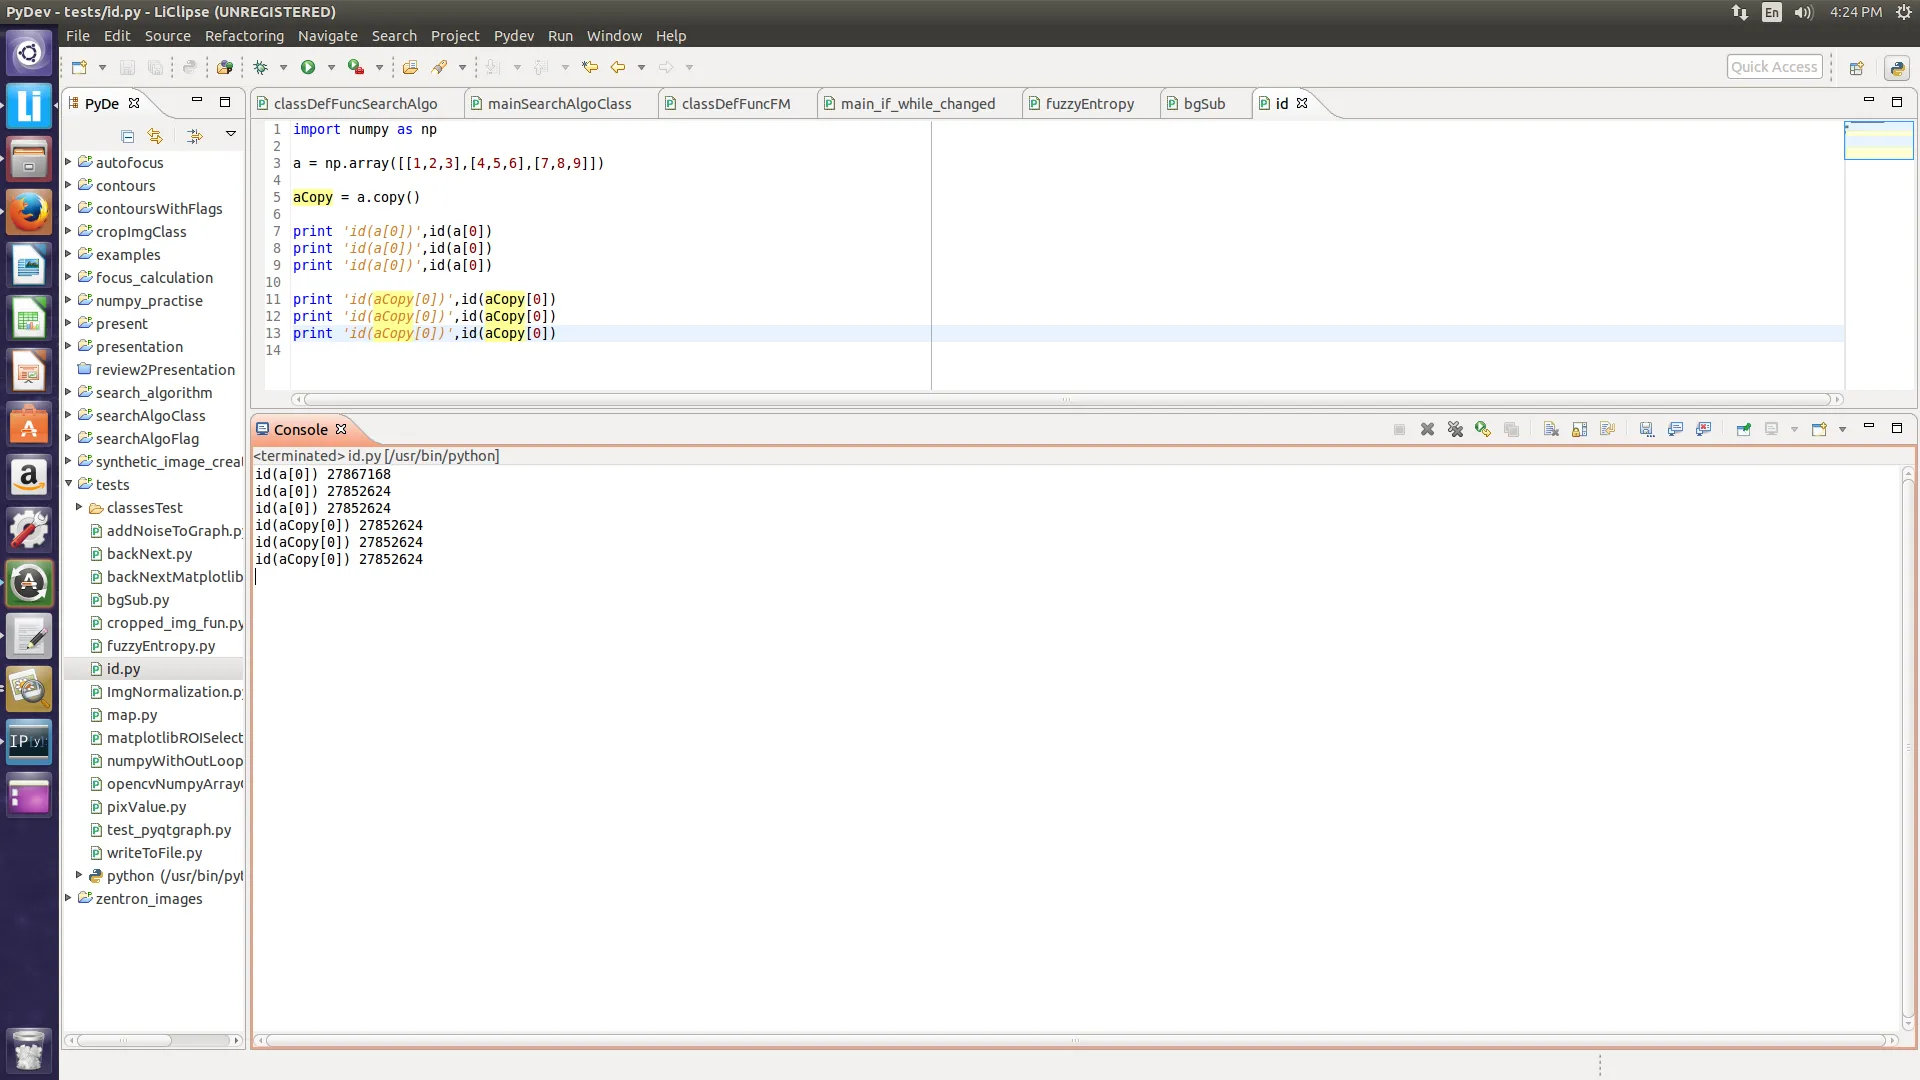Click the editor horizontal scrollbar
The image size is (1920, 1080).
coord(1065,399)
